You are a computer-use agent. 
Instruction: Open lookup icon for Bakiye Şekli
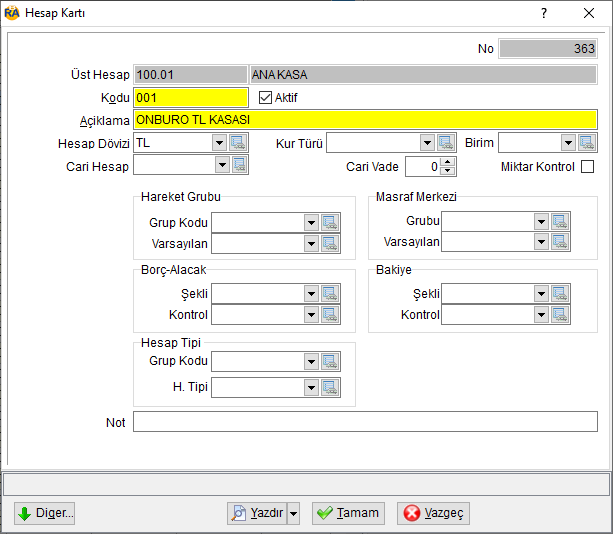point(560,294)
